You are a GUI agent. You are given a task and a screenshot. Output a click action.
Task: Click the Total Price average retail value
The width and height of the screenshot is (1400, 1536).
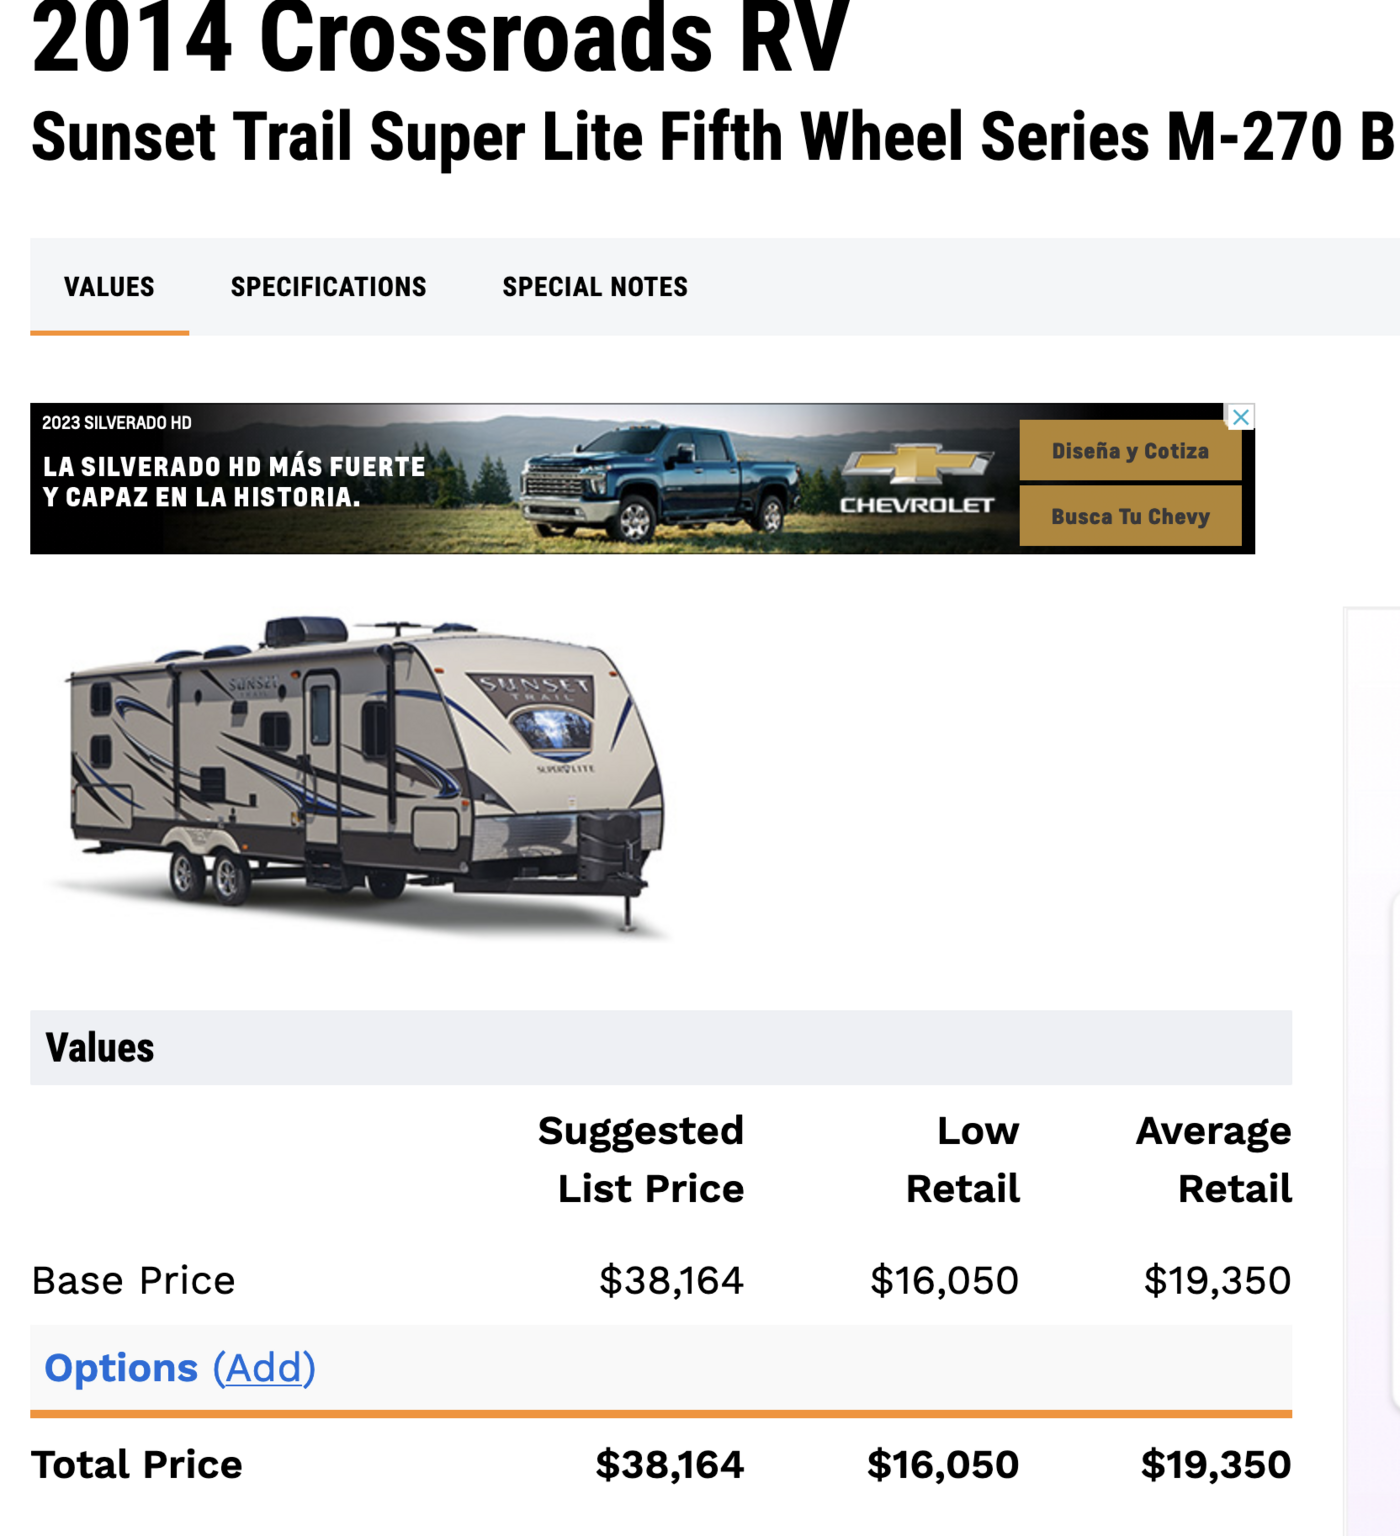(1216, 1465)
